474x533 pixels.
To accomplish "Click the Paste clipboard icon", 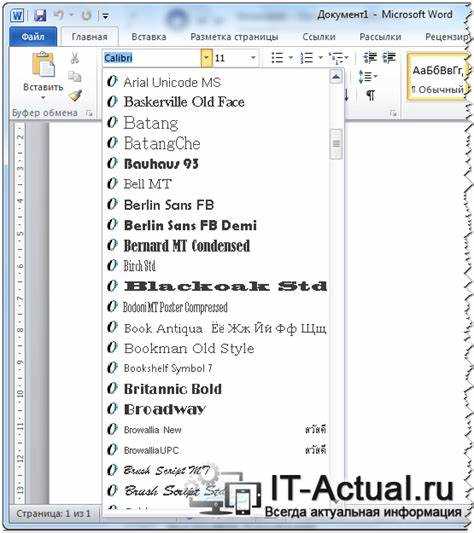I will click(43, 64).
